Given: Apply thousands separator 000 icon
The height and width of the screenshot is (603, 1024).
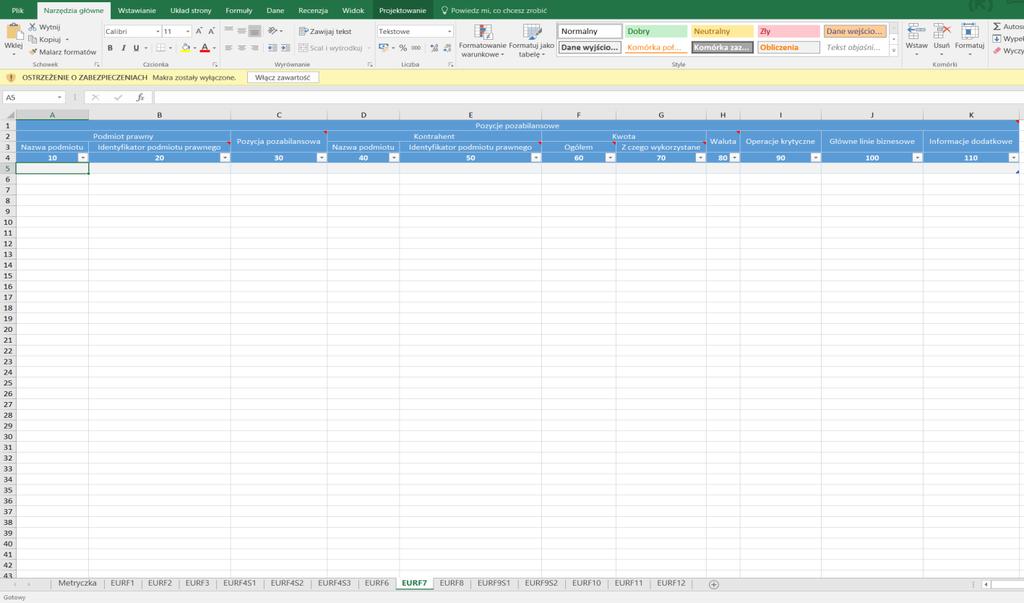Looking at the screenshot, I should point(416,48).
